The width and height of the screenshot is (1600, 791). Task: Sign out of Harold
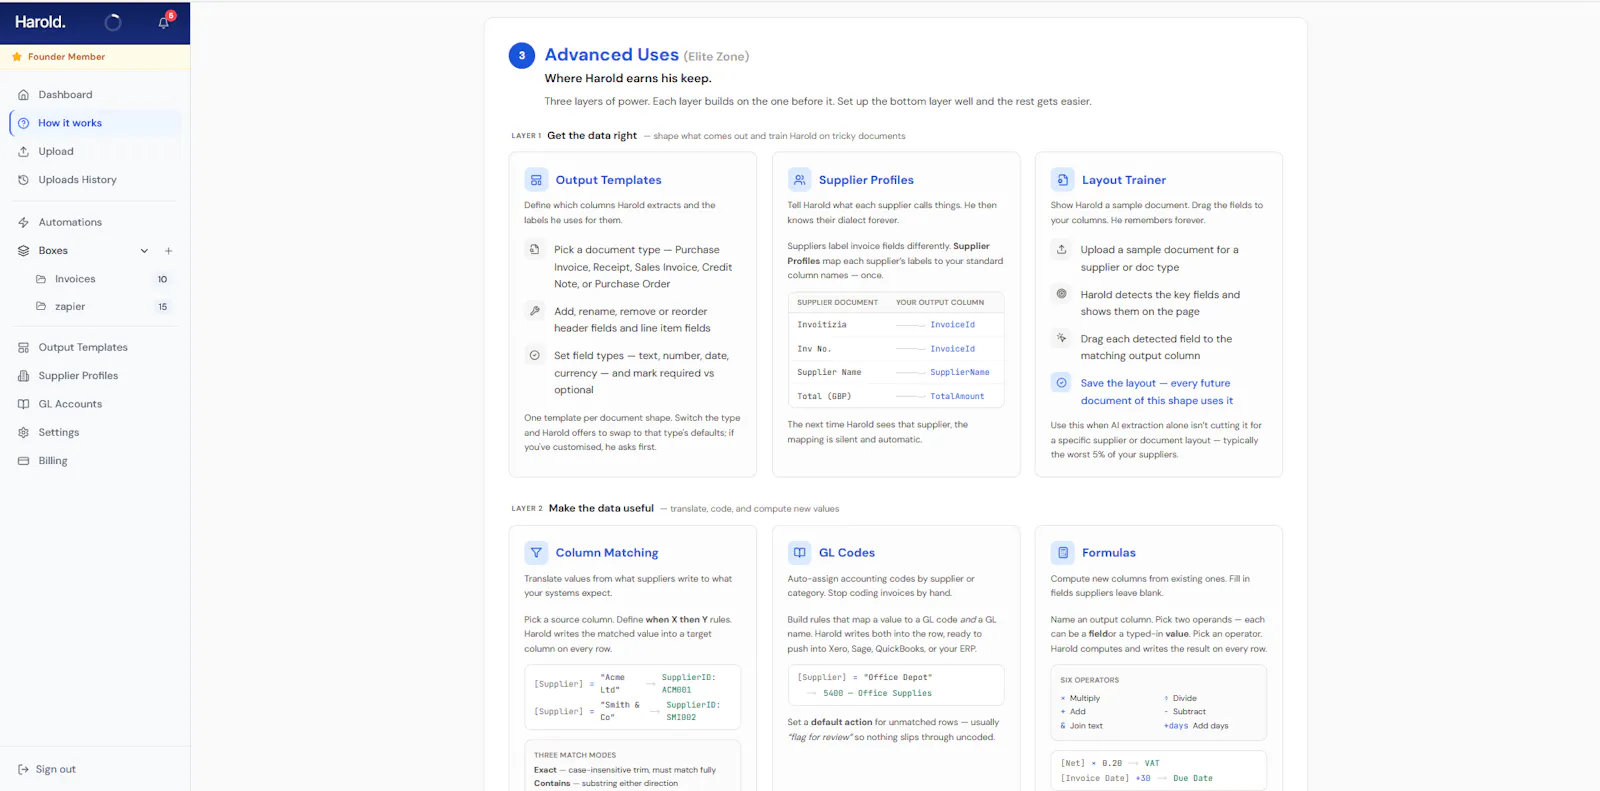point(47,769)
